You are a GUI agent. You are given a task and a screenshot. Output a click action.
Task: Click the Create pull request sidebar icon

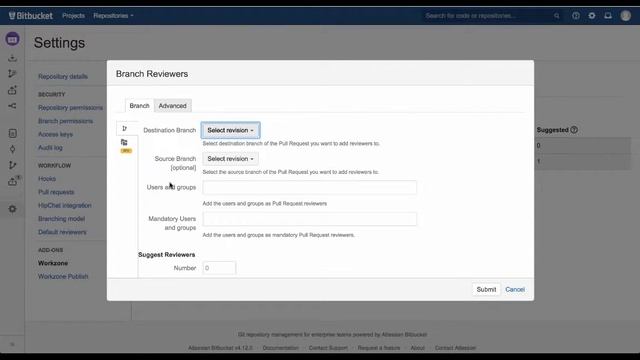tap(12, 90)
